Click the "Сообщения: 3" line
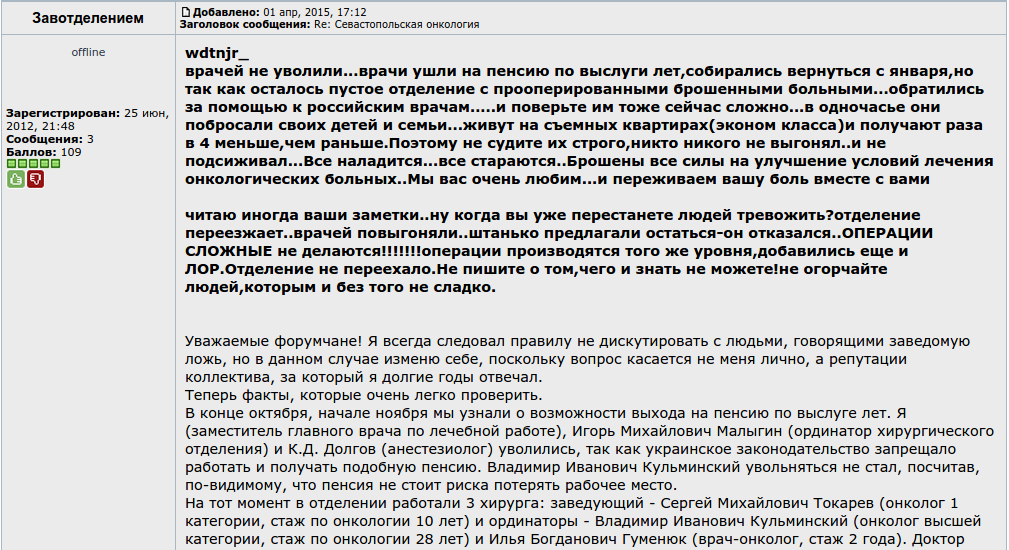The width and height of the screenshot is (1009, 550). pos(50,139)
